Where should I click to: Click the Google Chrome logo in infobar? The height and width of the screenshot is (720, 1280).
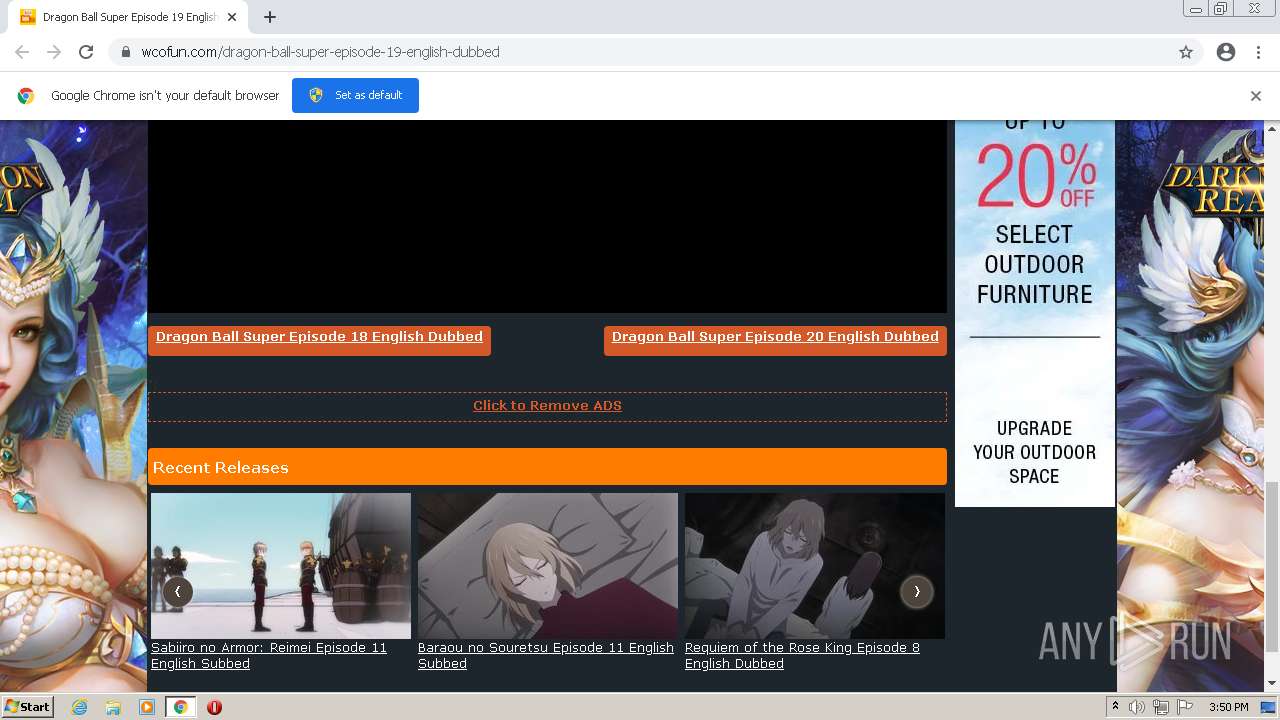tap(26, 96)
